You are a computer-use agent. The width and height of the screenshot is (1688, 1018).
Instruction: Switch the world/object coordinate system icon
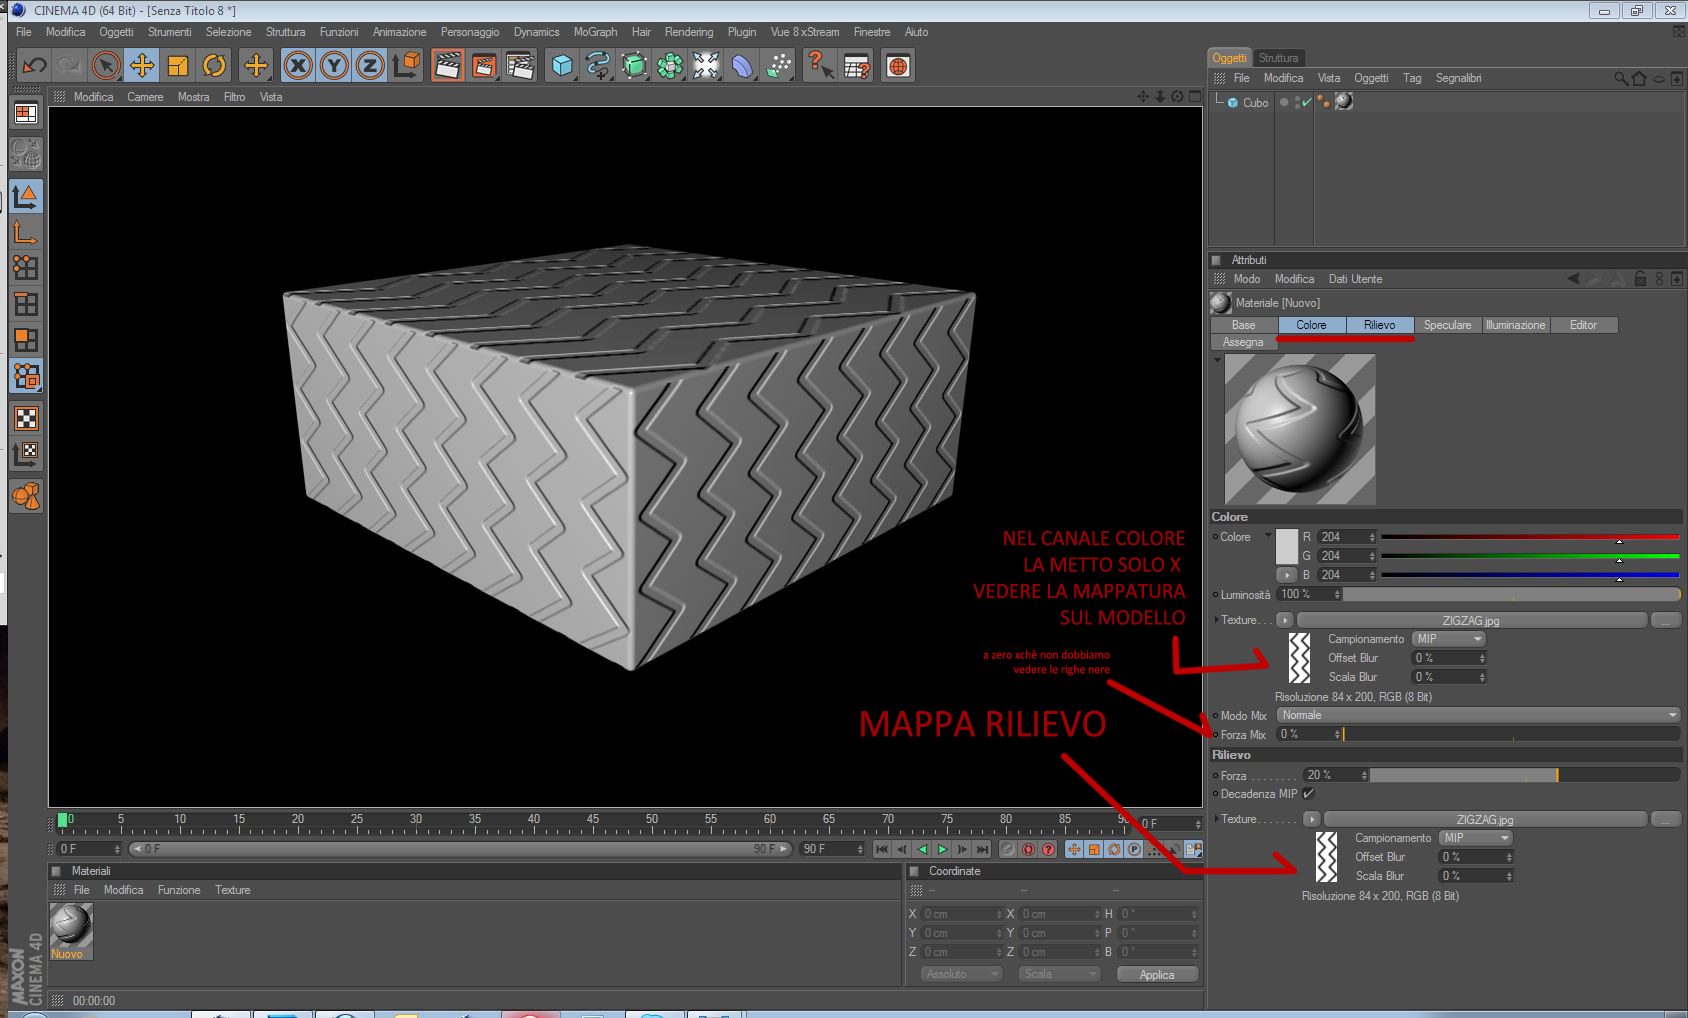click(x=406, y=66)
